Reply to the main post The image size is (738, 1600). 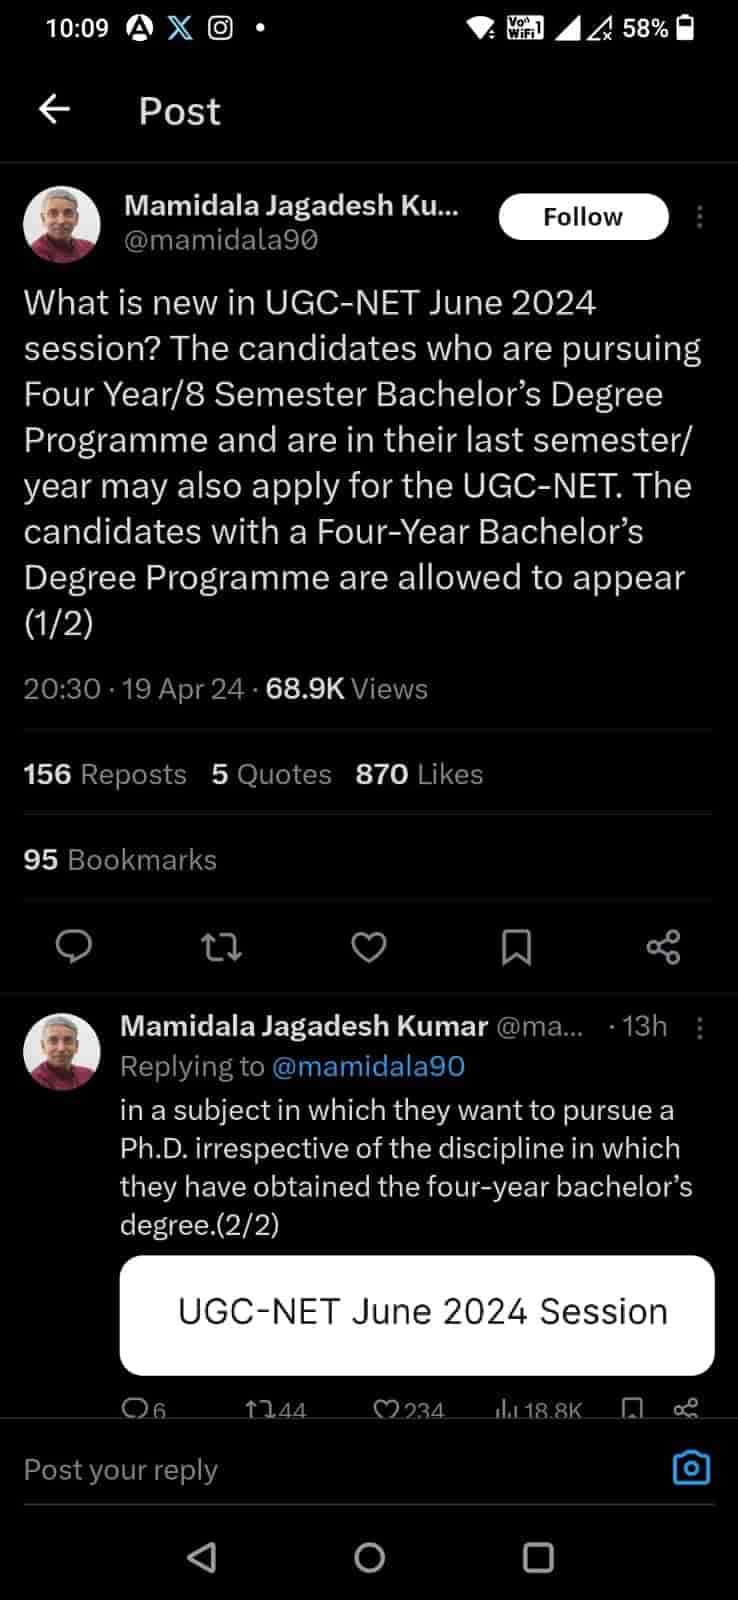73,946
